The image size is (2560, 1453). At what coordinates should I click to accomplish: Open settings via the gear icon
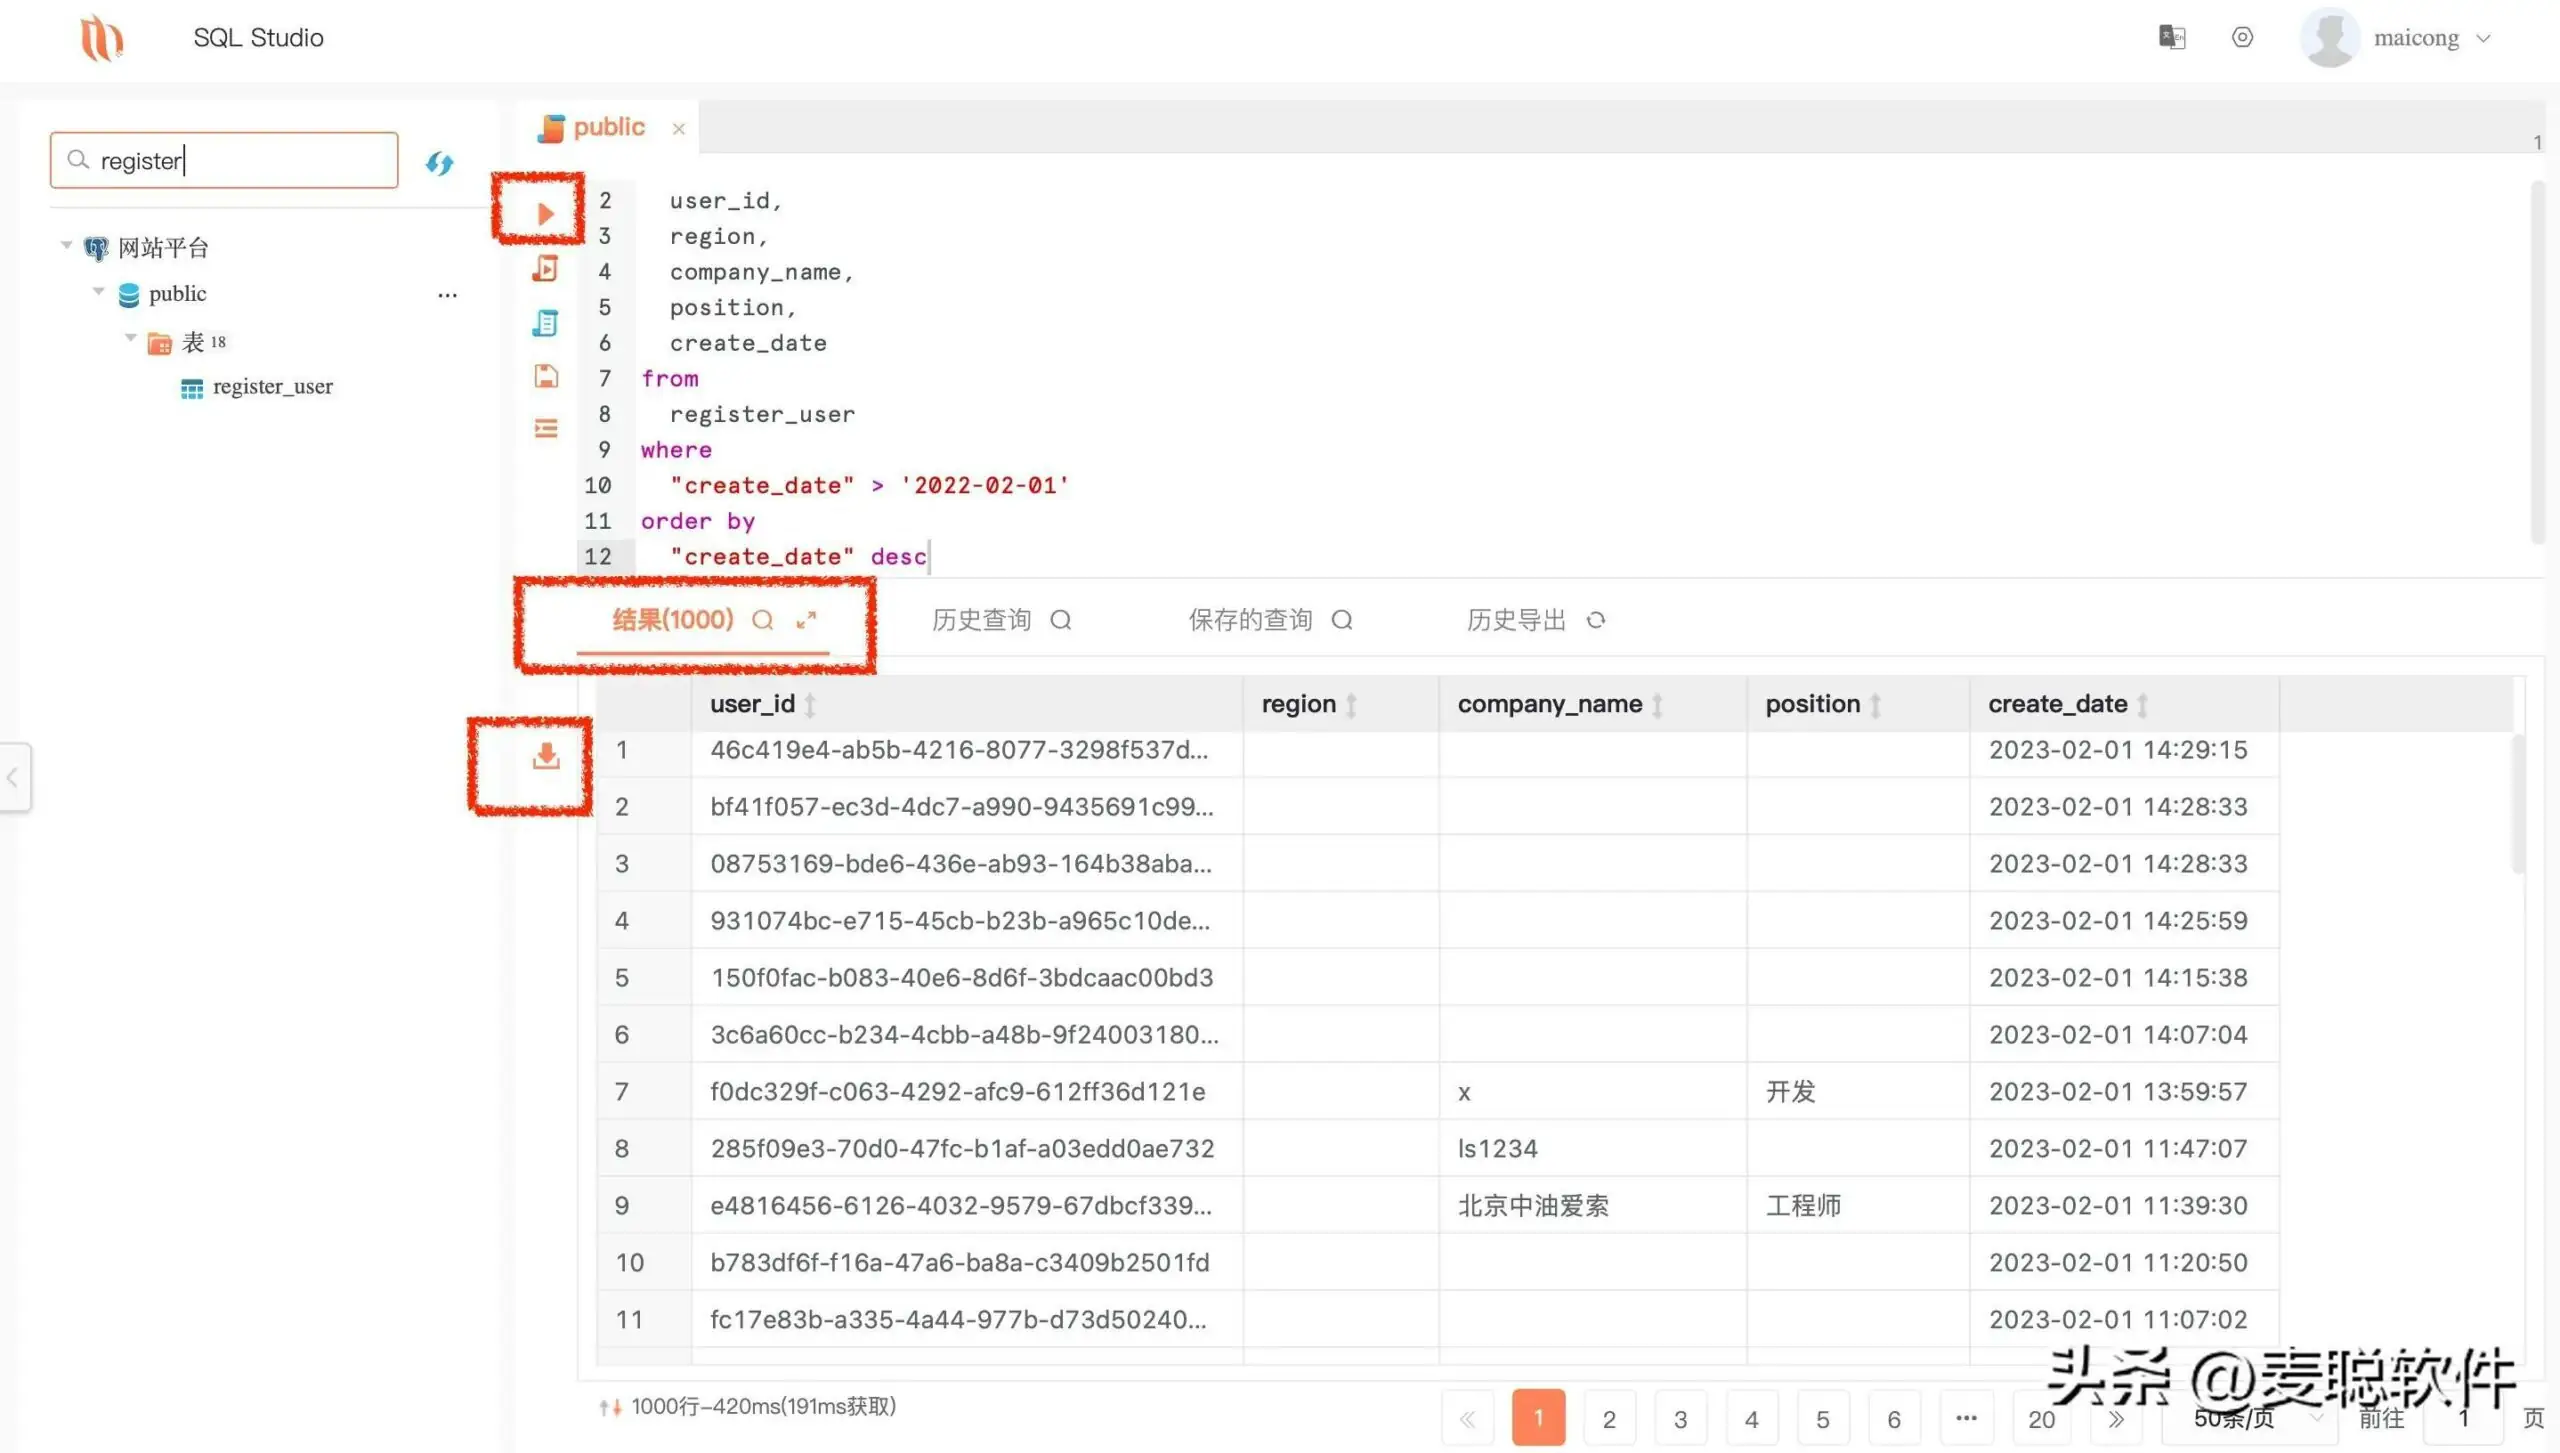2242,37
